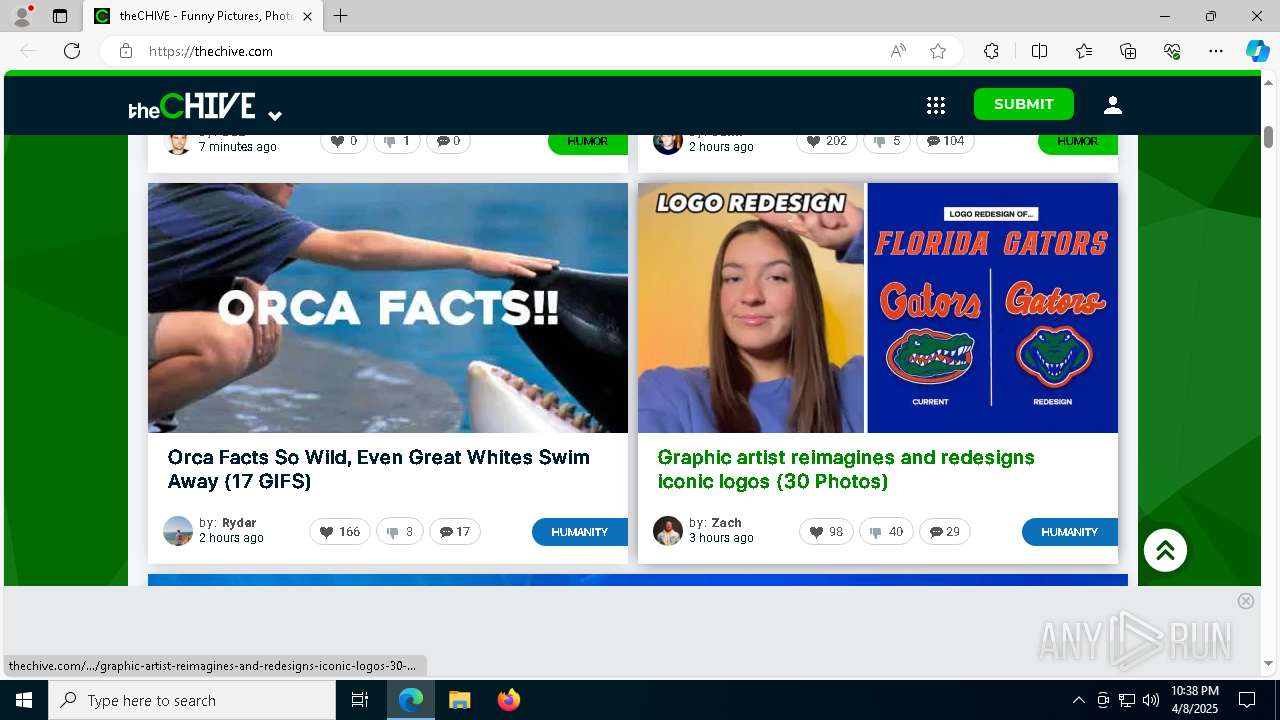Image resolution: width=1280 pixels, height=720 pixels.
Task: Open Collections in Edge toolbar
Action: [x=1128, y=51]
